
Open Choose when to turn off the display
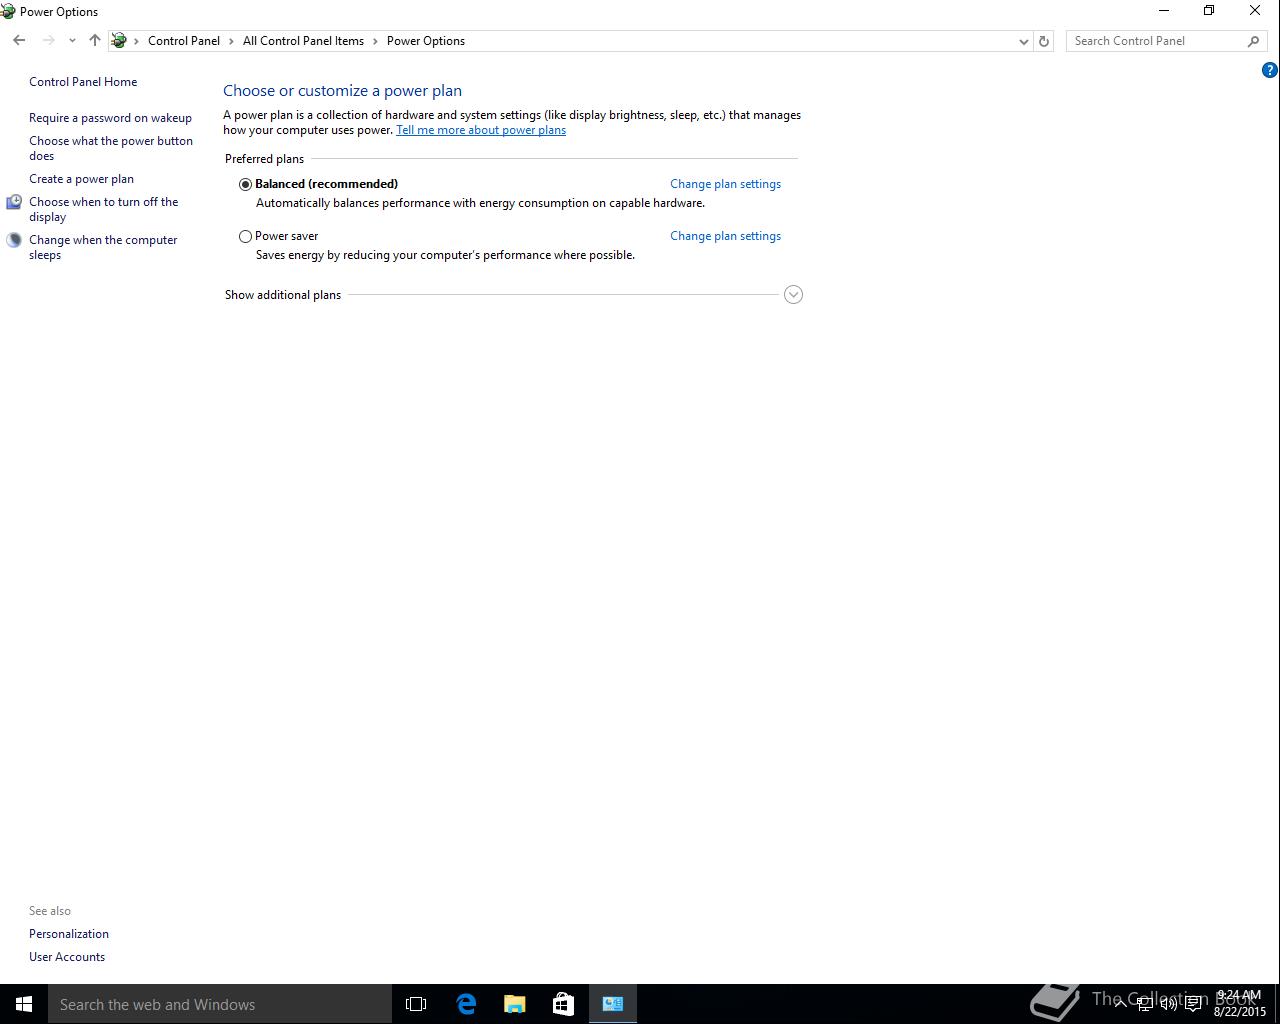(x=103, y=209)
